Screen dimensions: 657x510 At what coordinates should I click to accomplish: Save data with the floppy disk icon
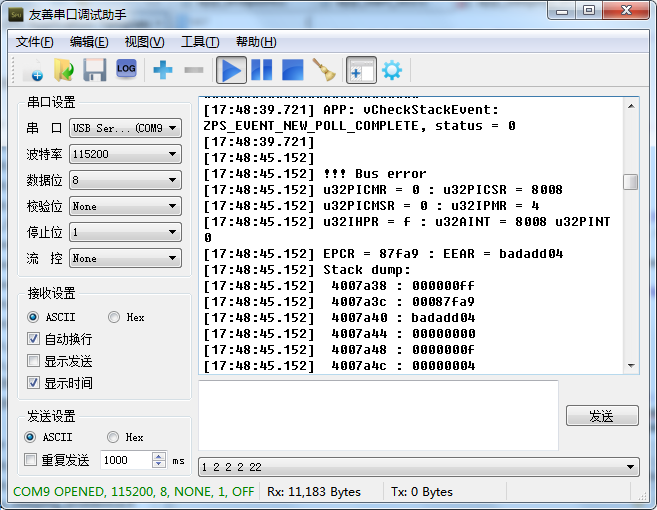(x=95, y=70)
